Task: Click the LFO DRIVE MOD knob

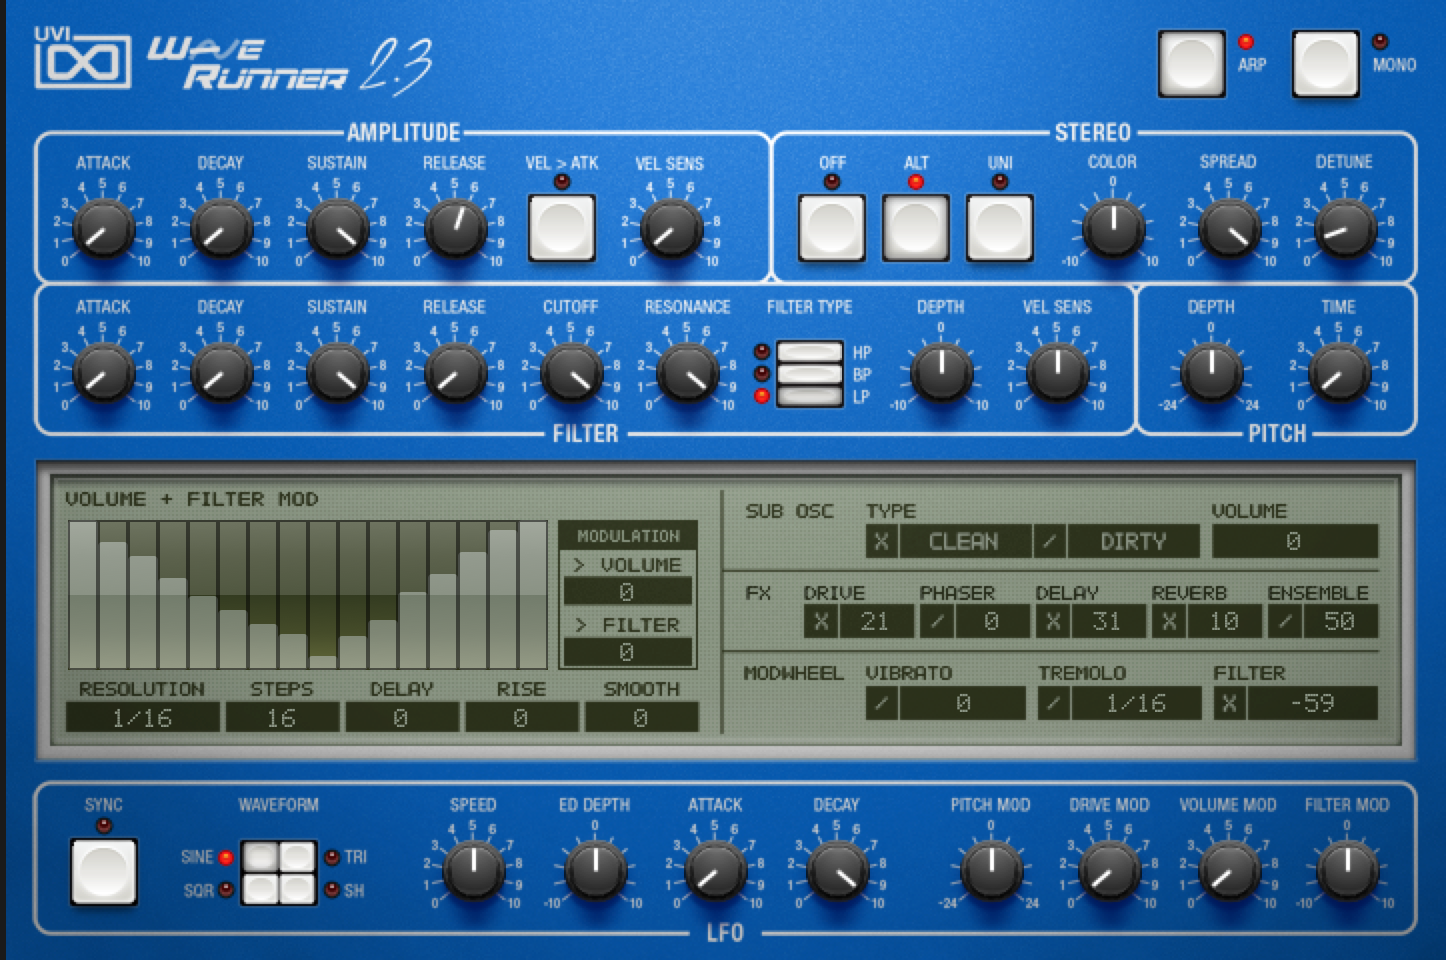Action: coord(1109,870)
